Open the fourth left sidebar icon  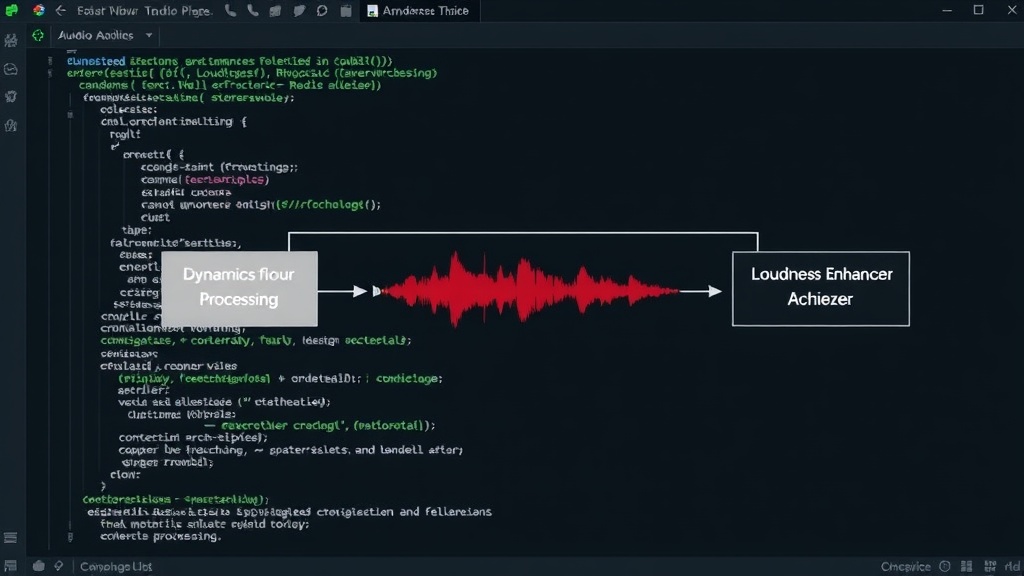pyautogui.click(x=10, y=125)
